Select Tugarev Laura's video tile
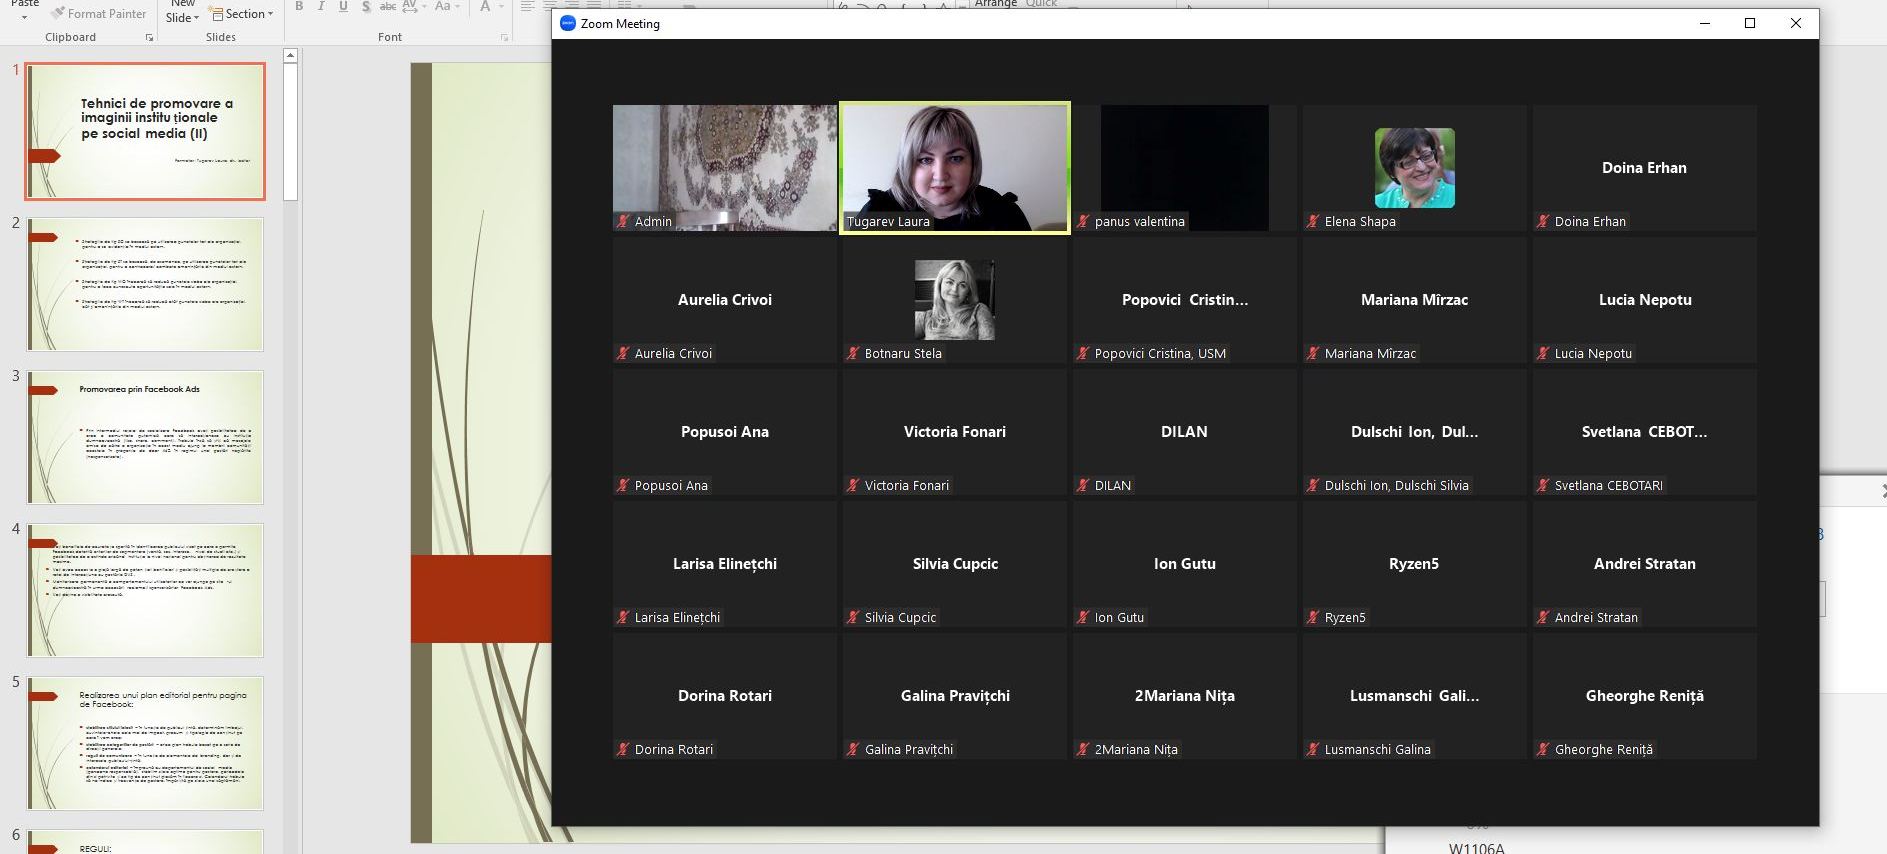Screen dimensions: 1887x854 click(x=954, y=168)
